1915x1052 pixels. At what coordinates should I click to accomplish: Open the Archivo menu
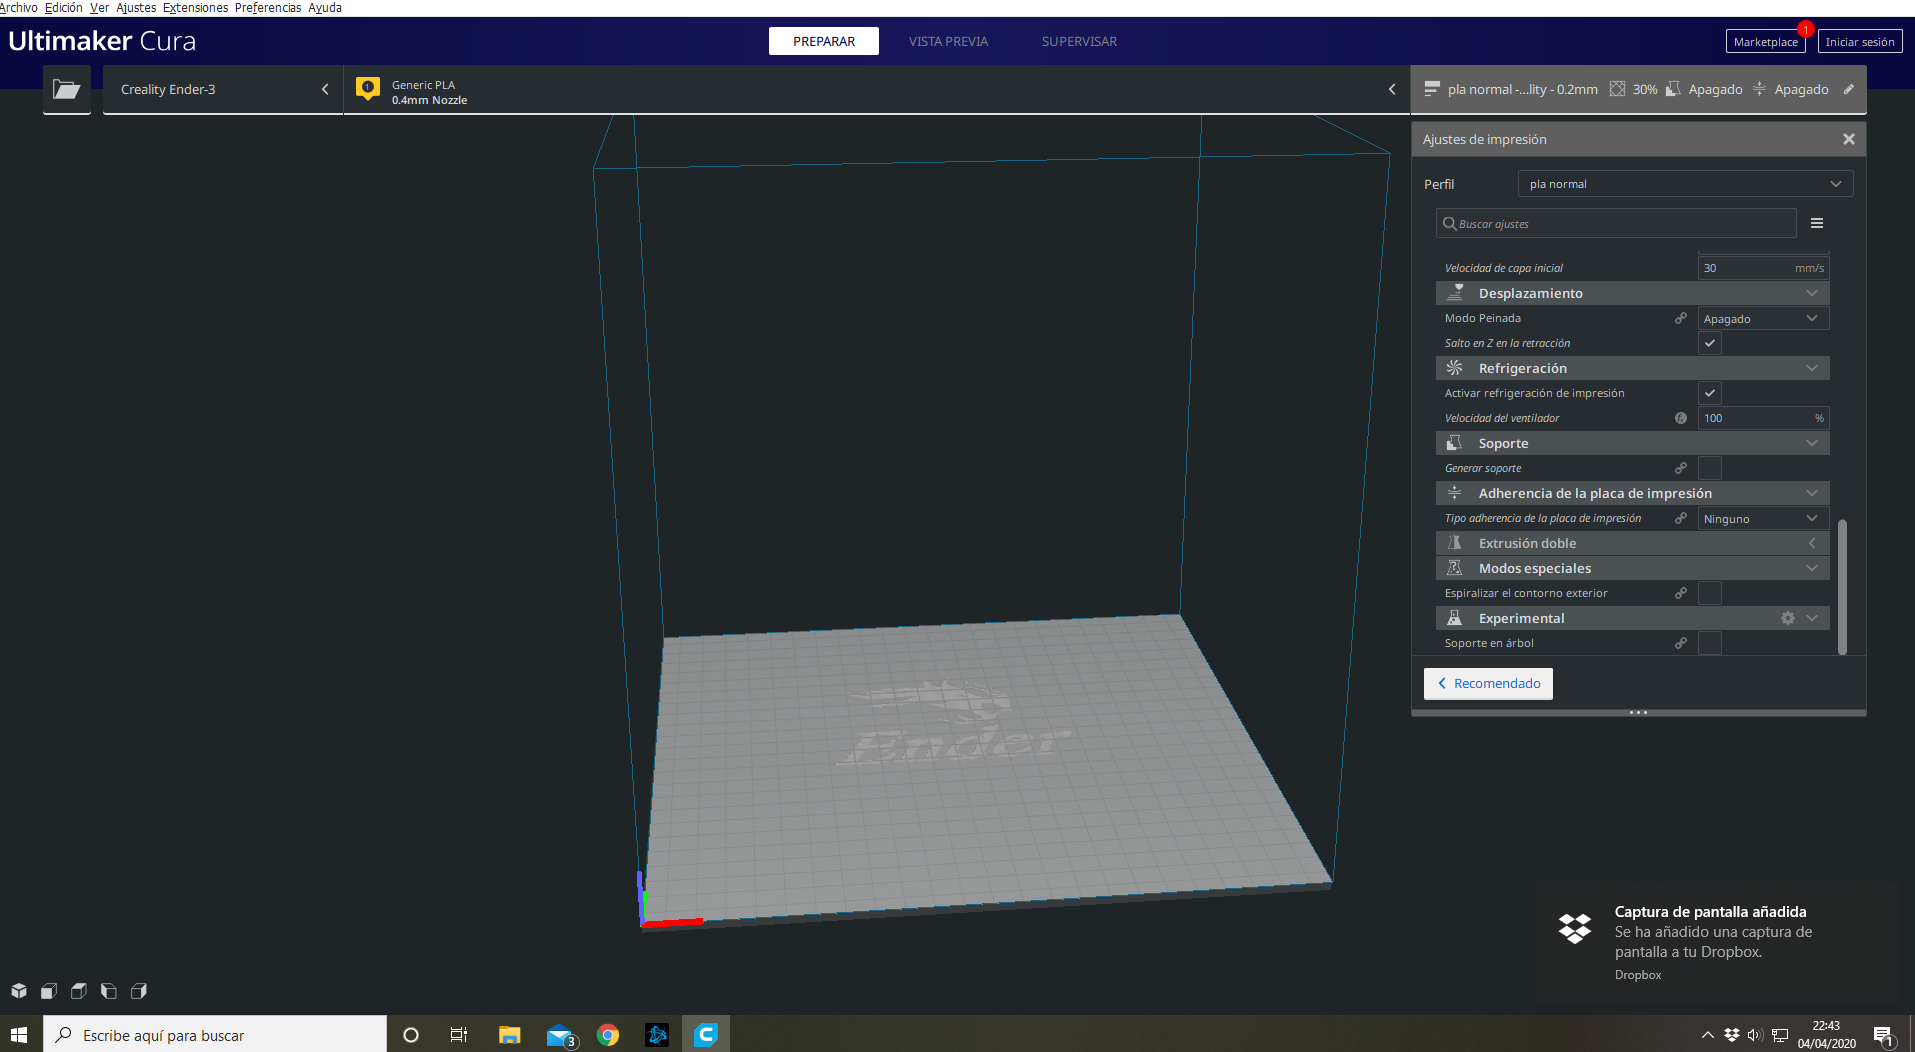coord(19,8)
